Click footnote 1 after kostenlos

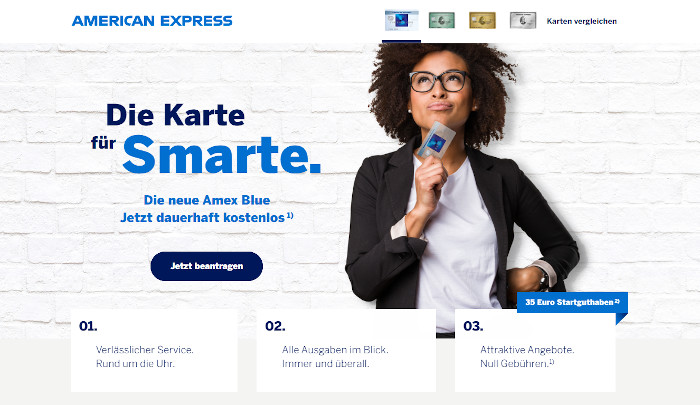(x=290, y=216)
